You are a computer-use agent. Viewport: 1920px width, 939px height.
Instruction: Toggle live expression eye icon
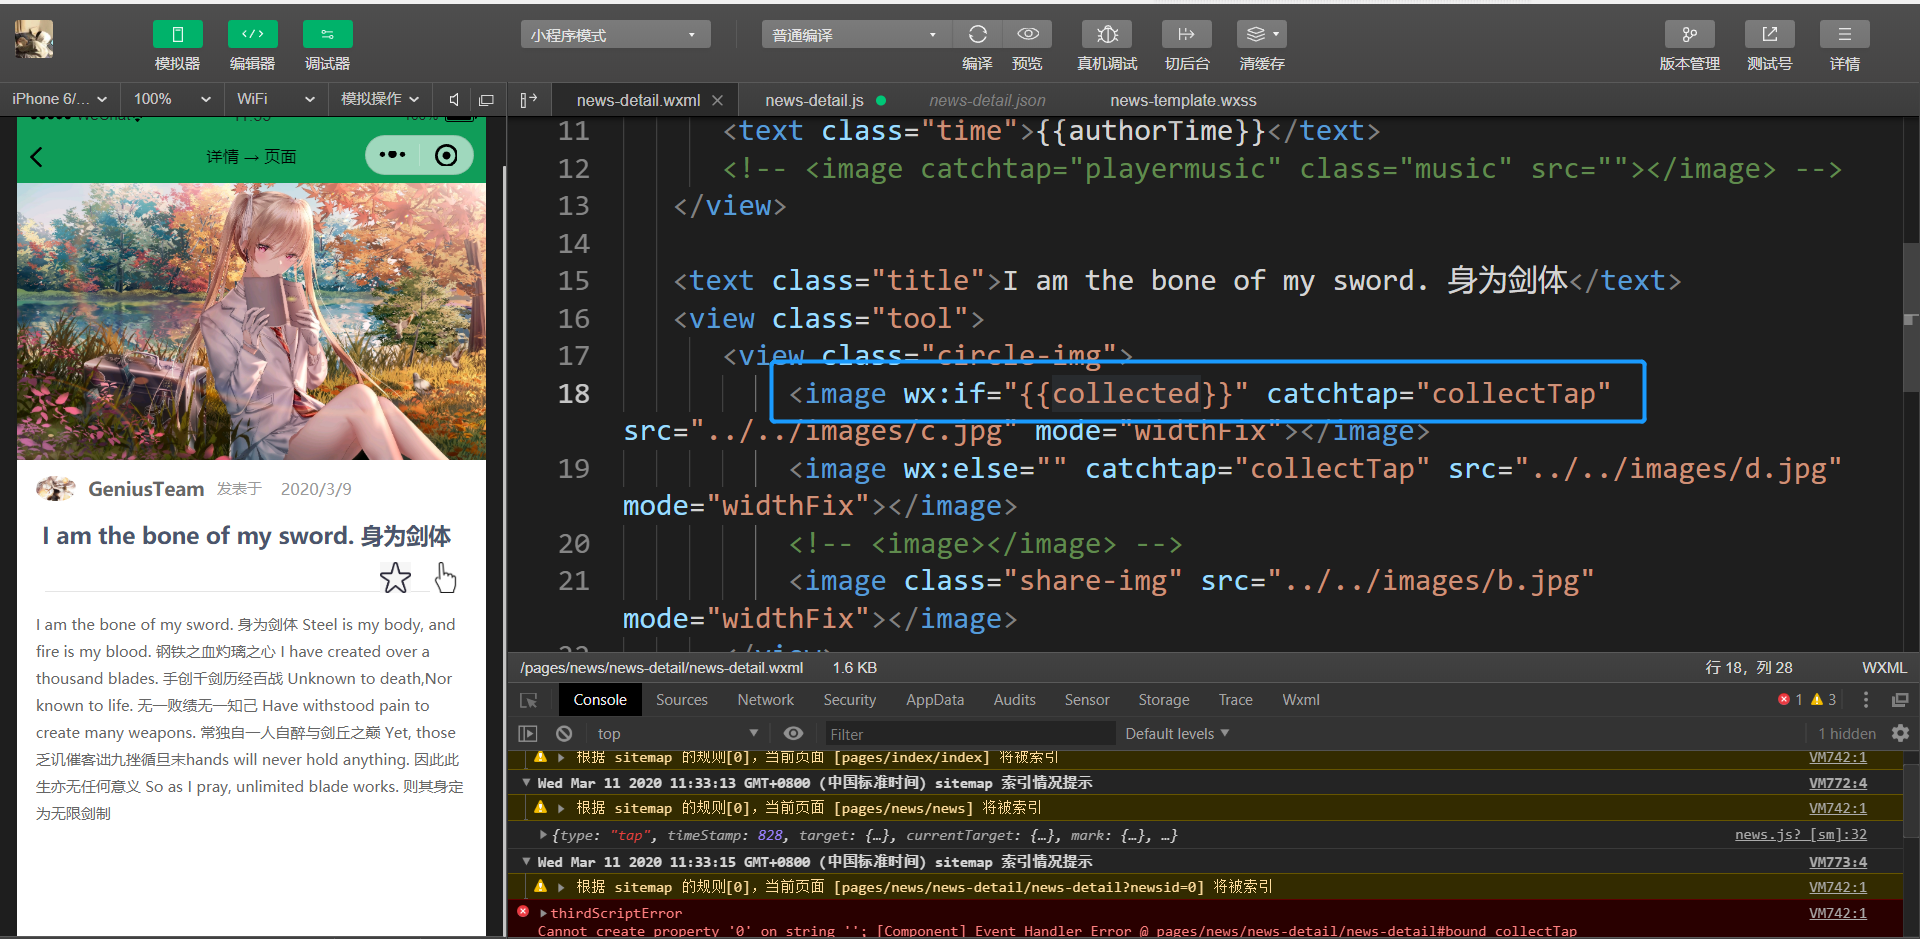pos(793,734)
